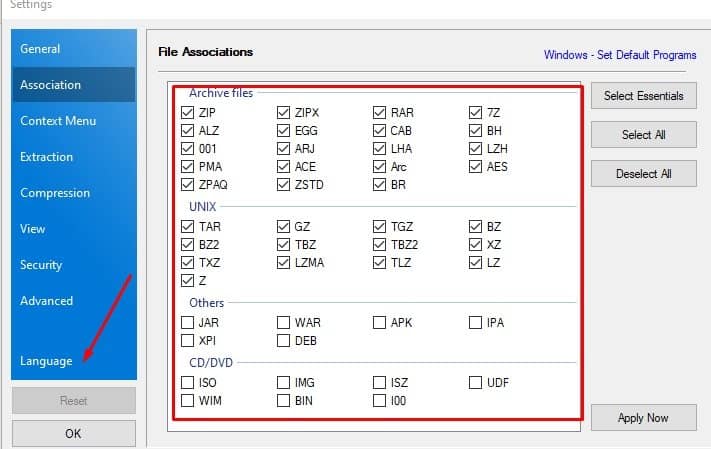
Task: Open the General settings tab
Action: point(40,49)
